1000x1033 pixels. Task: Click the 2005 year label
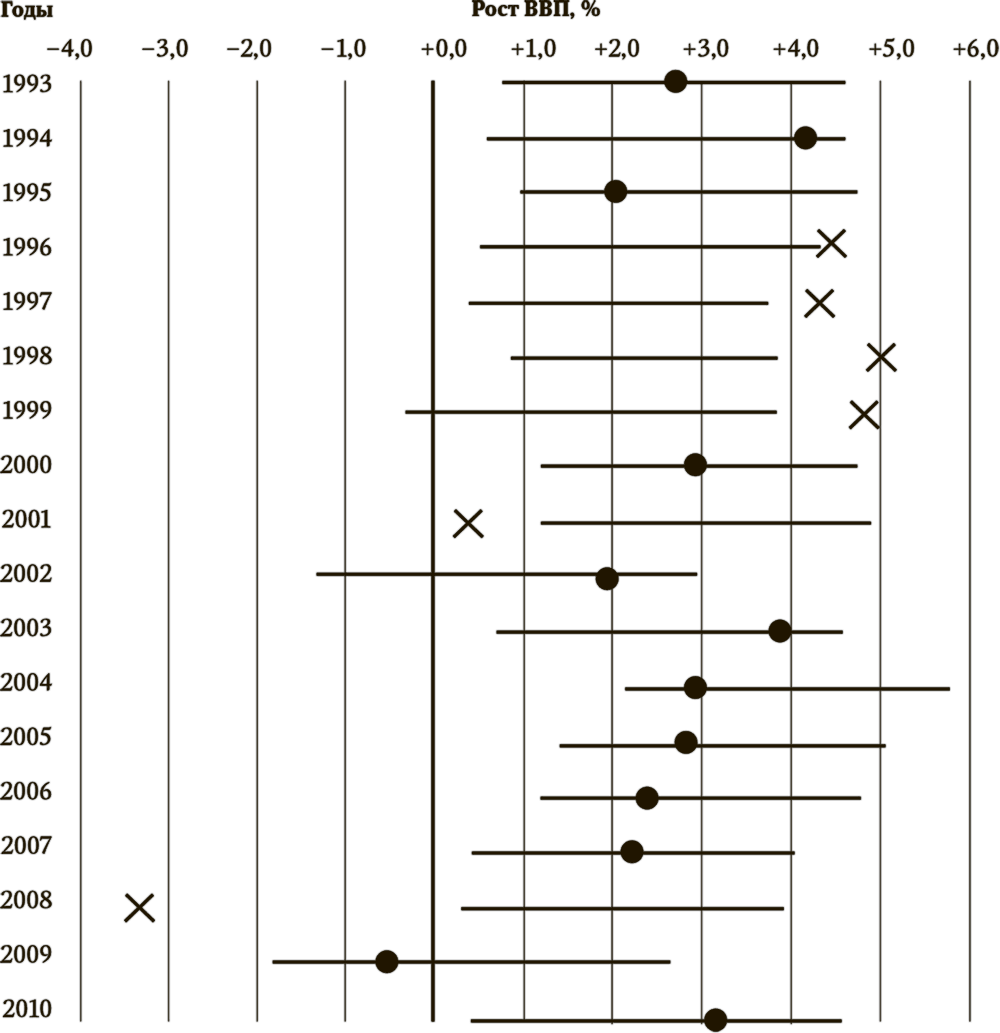click(26, 737)
